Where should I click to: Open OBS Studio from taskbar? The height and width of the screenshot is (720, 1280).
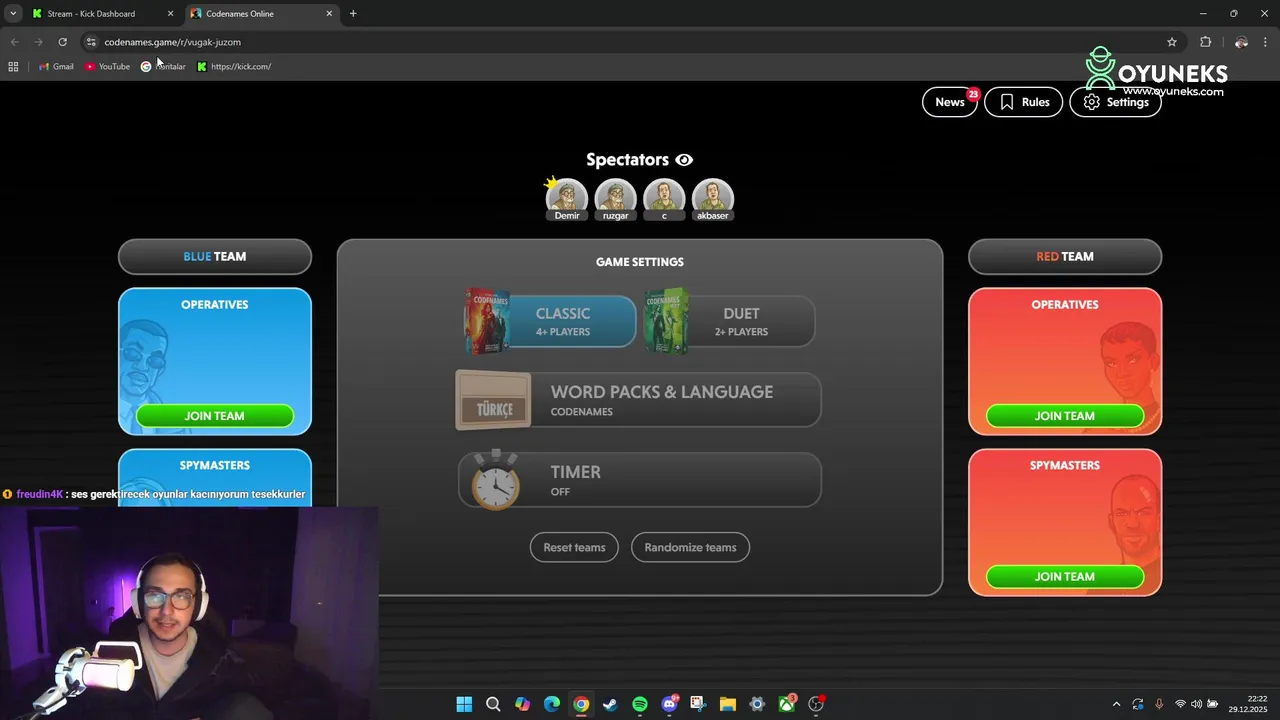pos(817,704)
